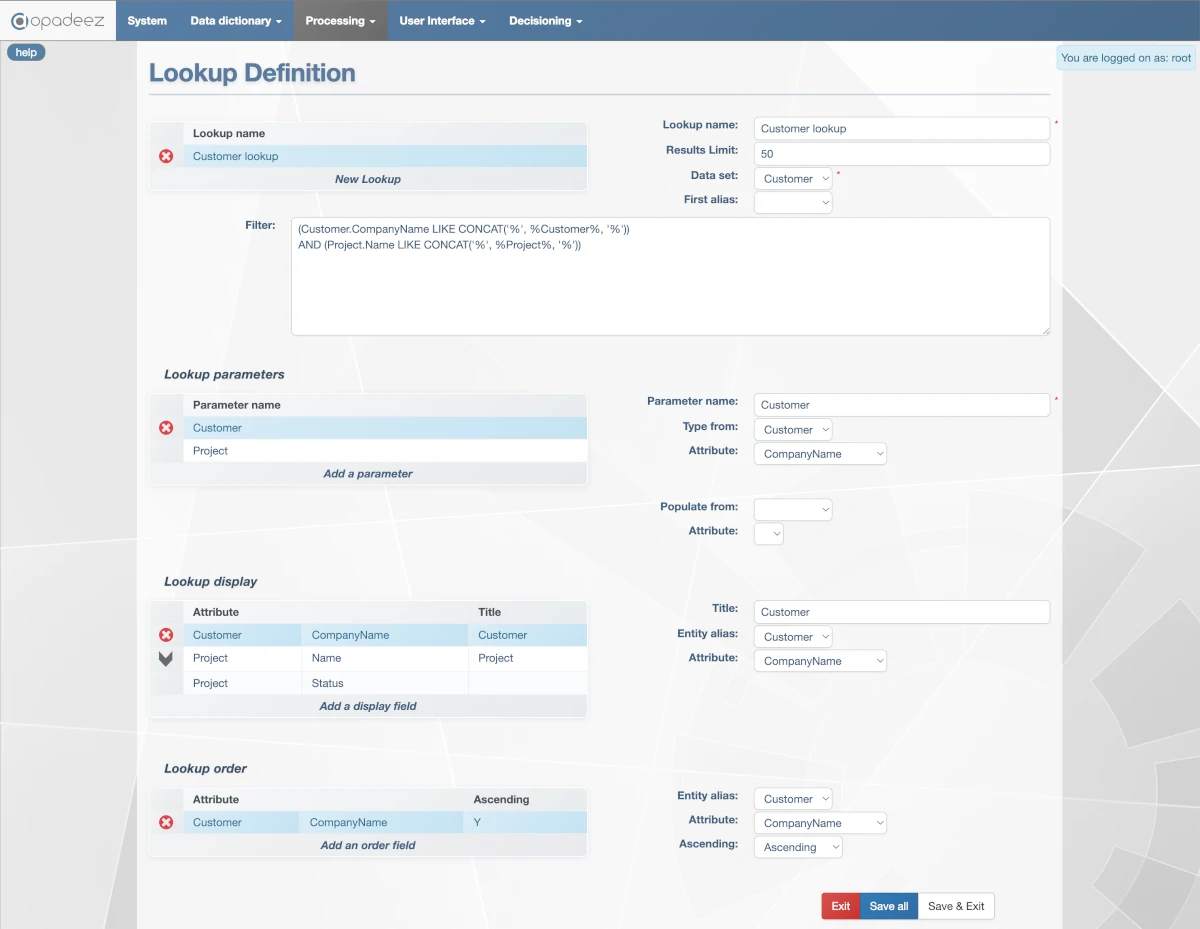Click inside the Results Limit field
1200x929 pixels.
(900, 153)
